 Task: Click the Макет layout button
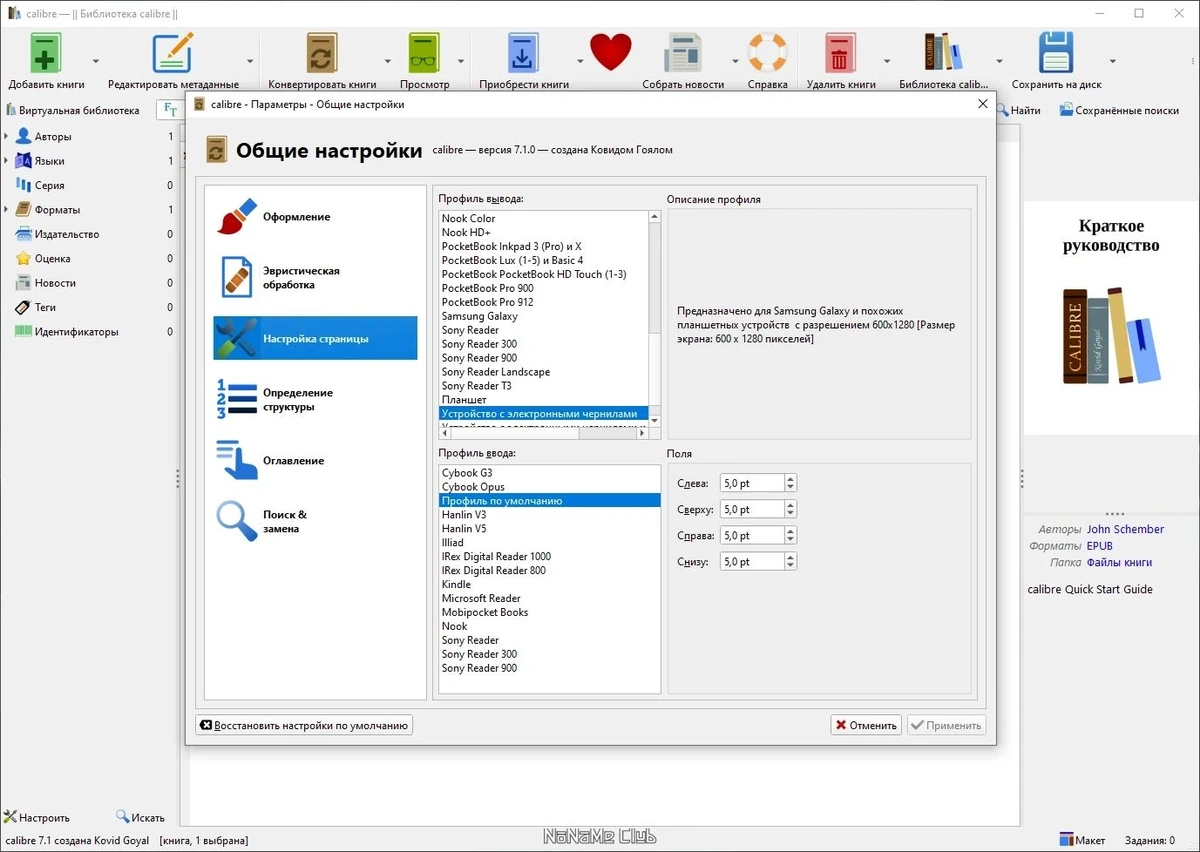click(x=1082, y=840)
